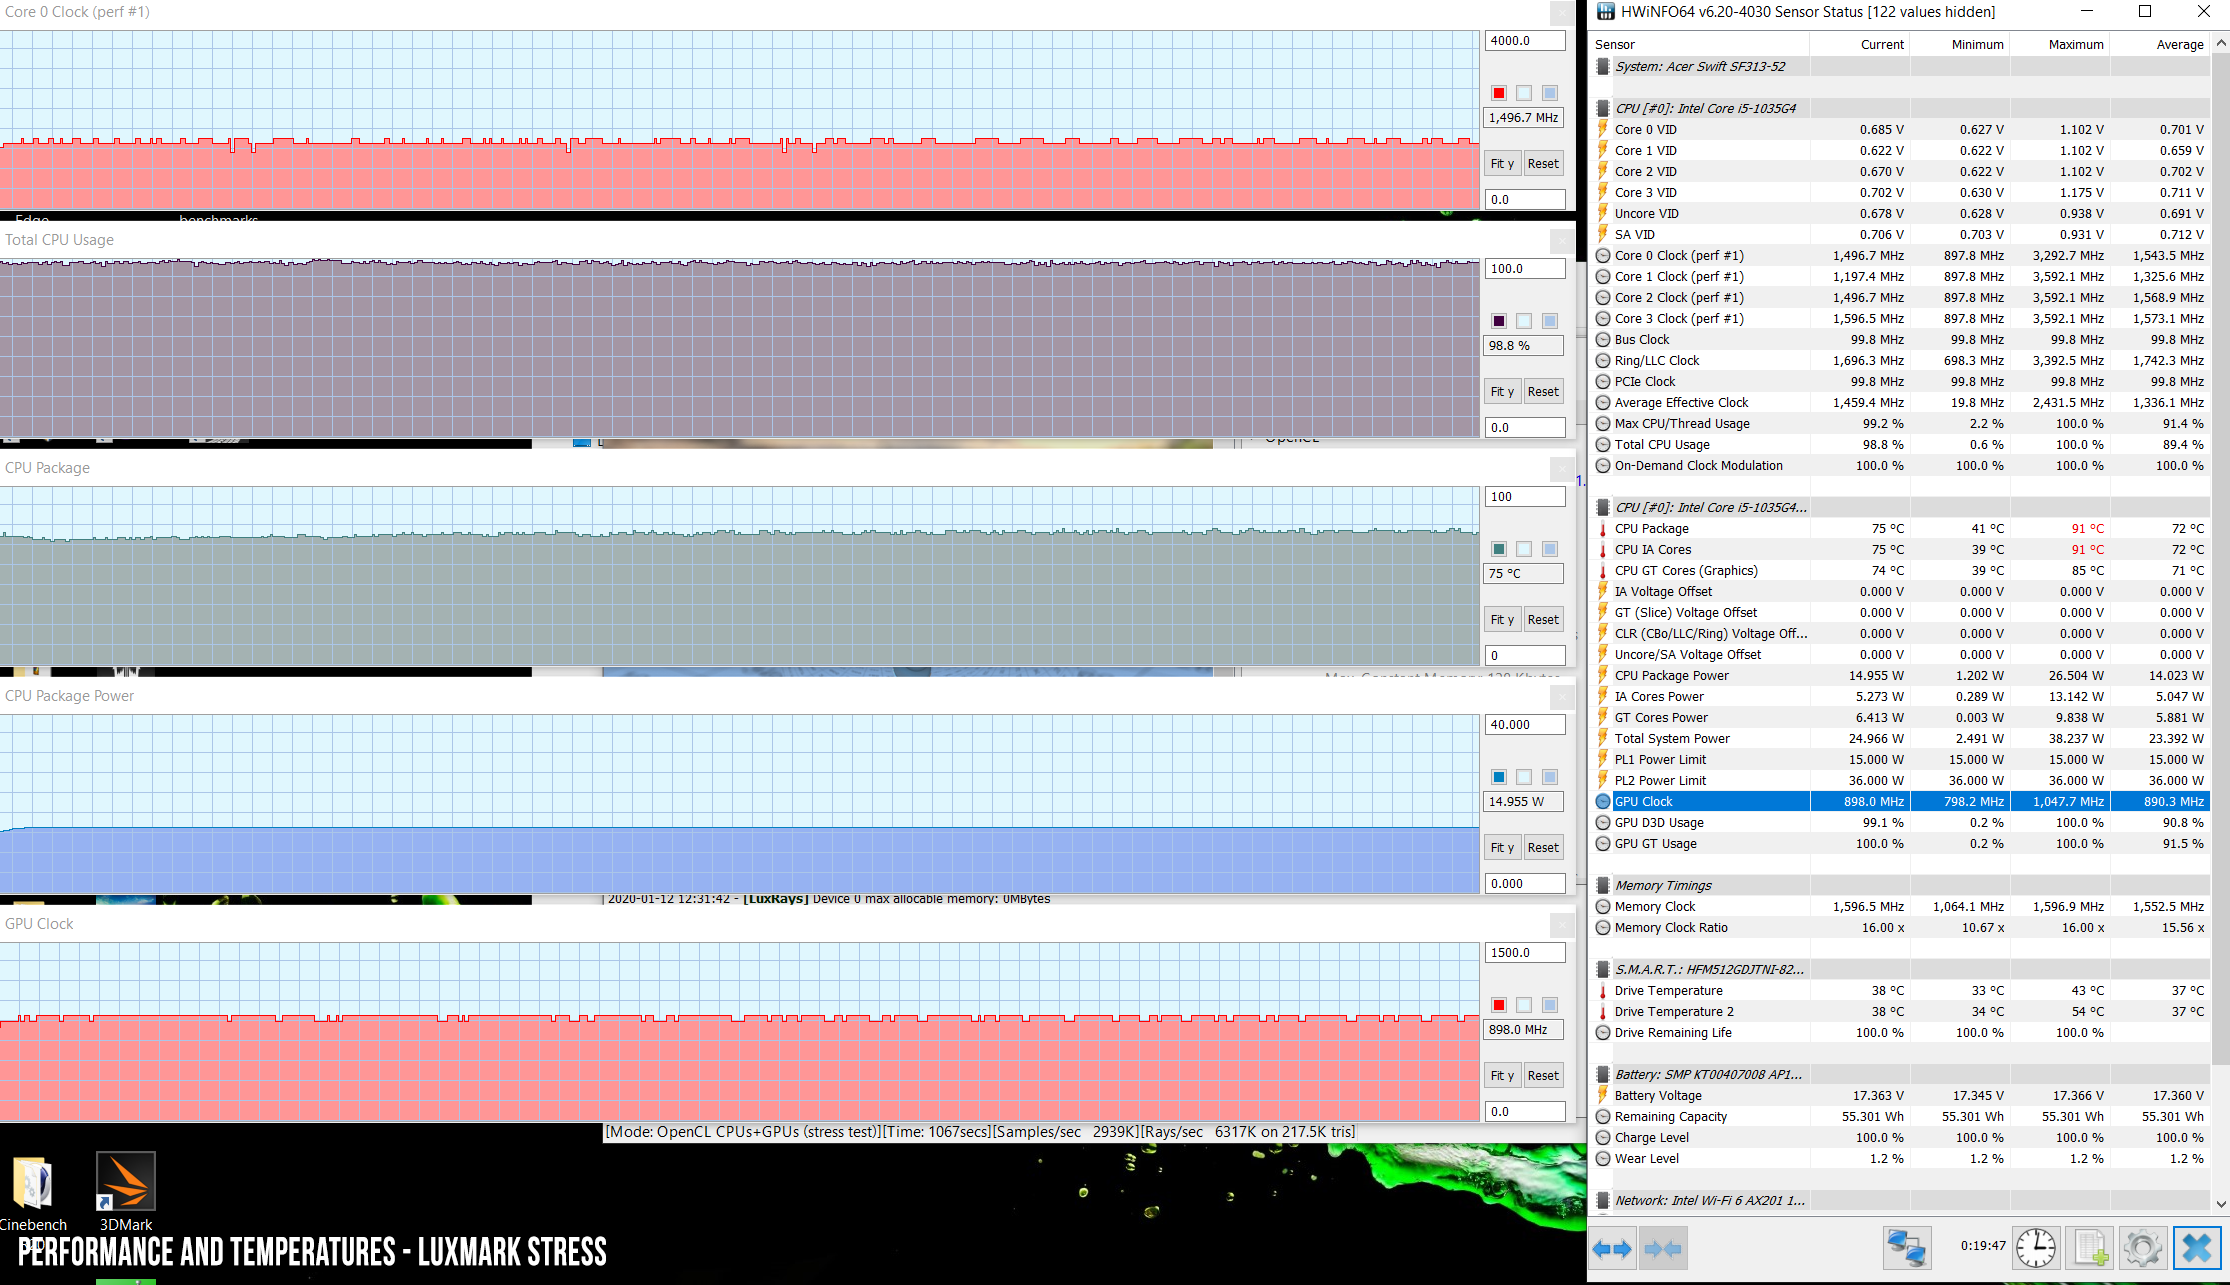
Task: Open the network remote monitoring icon
Action: point(1906,1248)
